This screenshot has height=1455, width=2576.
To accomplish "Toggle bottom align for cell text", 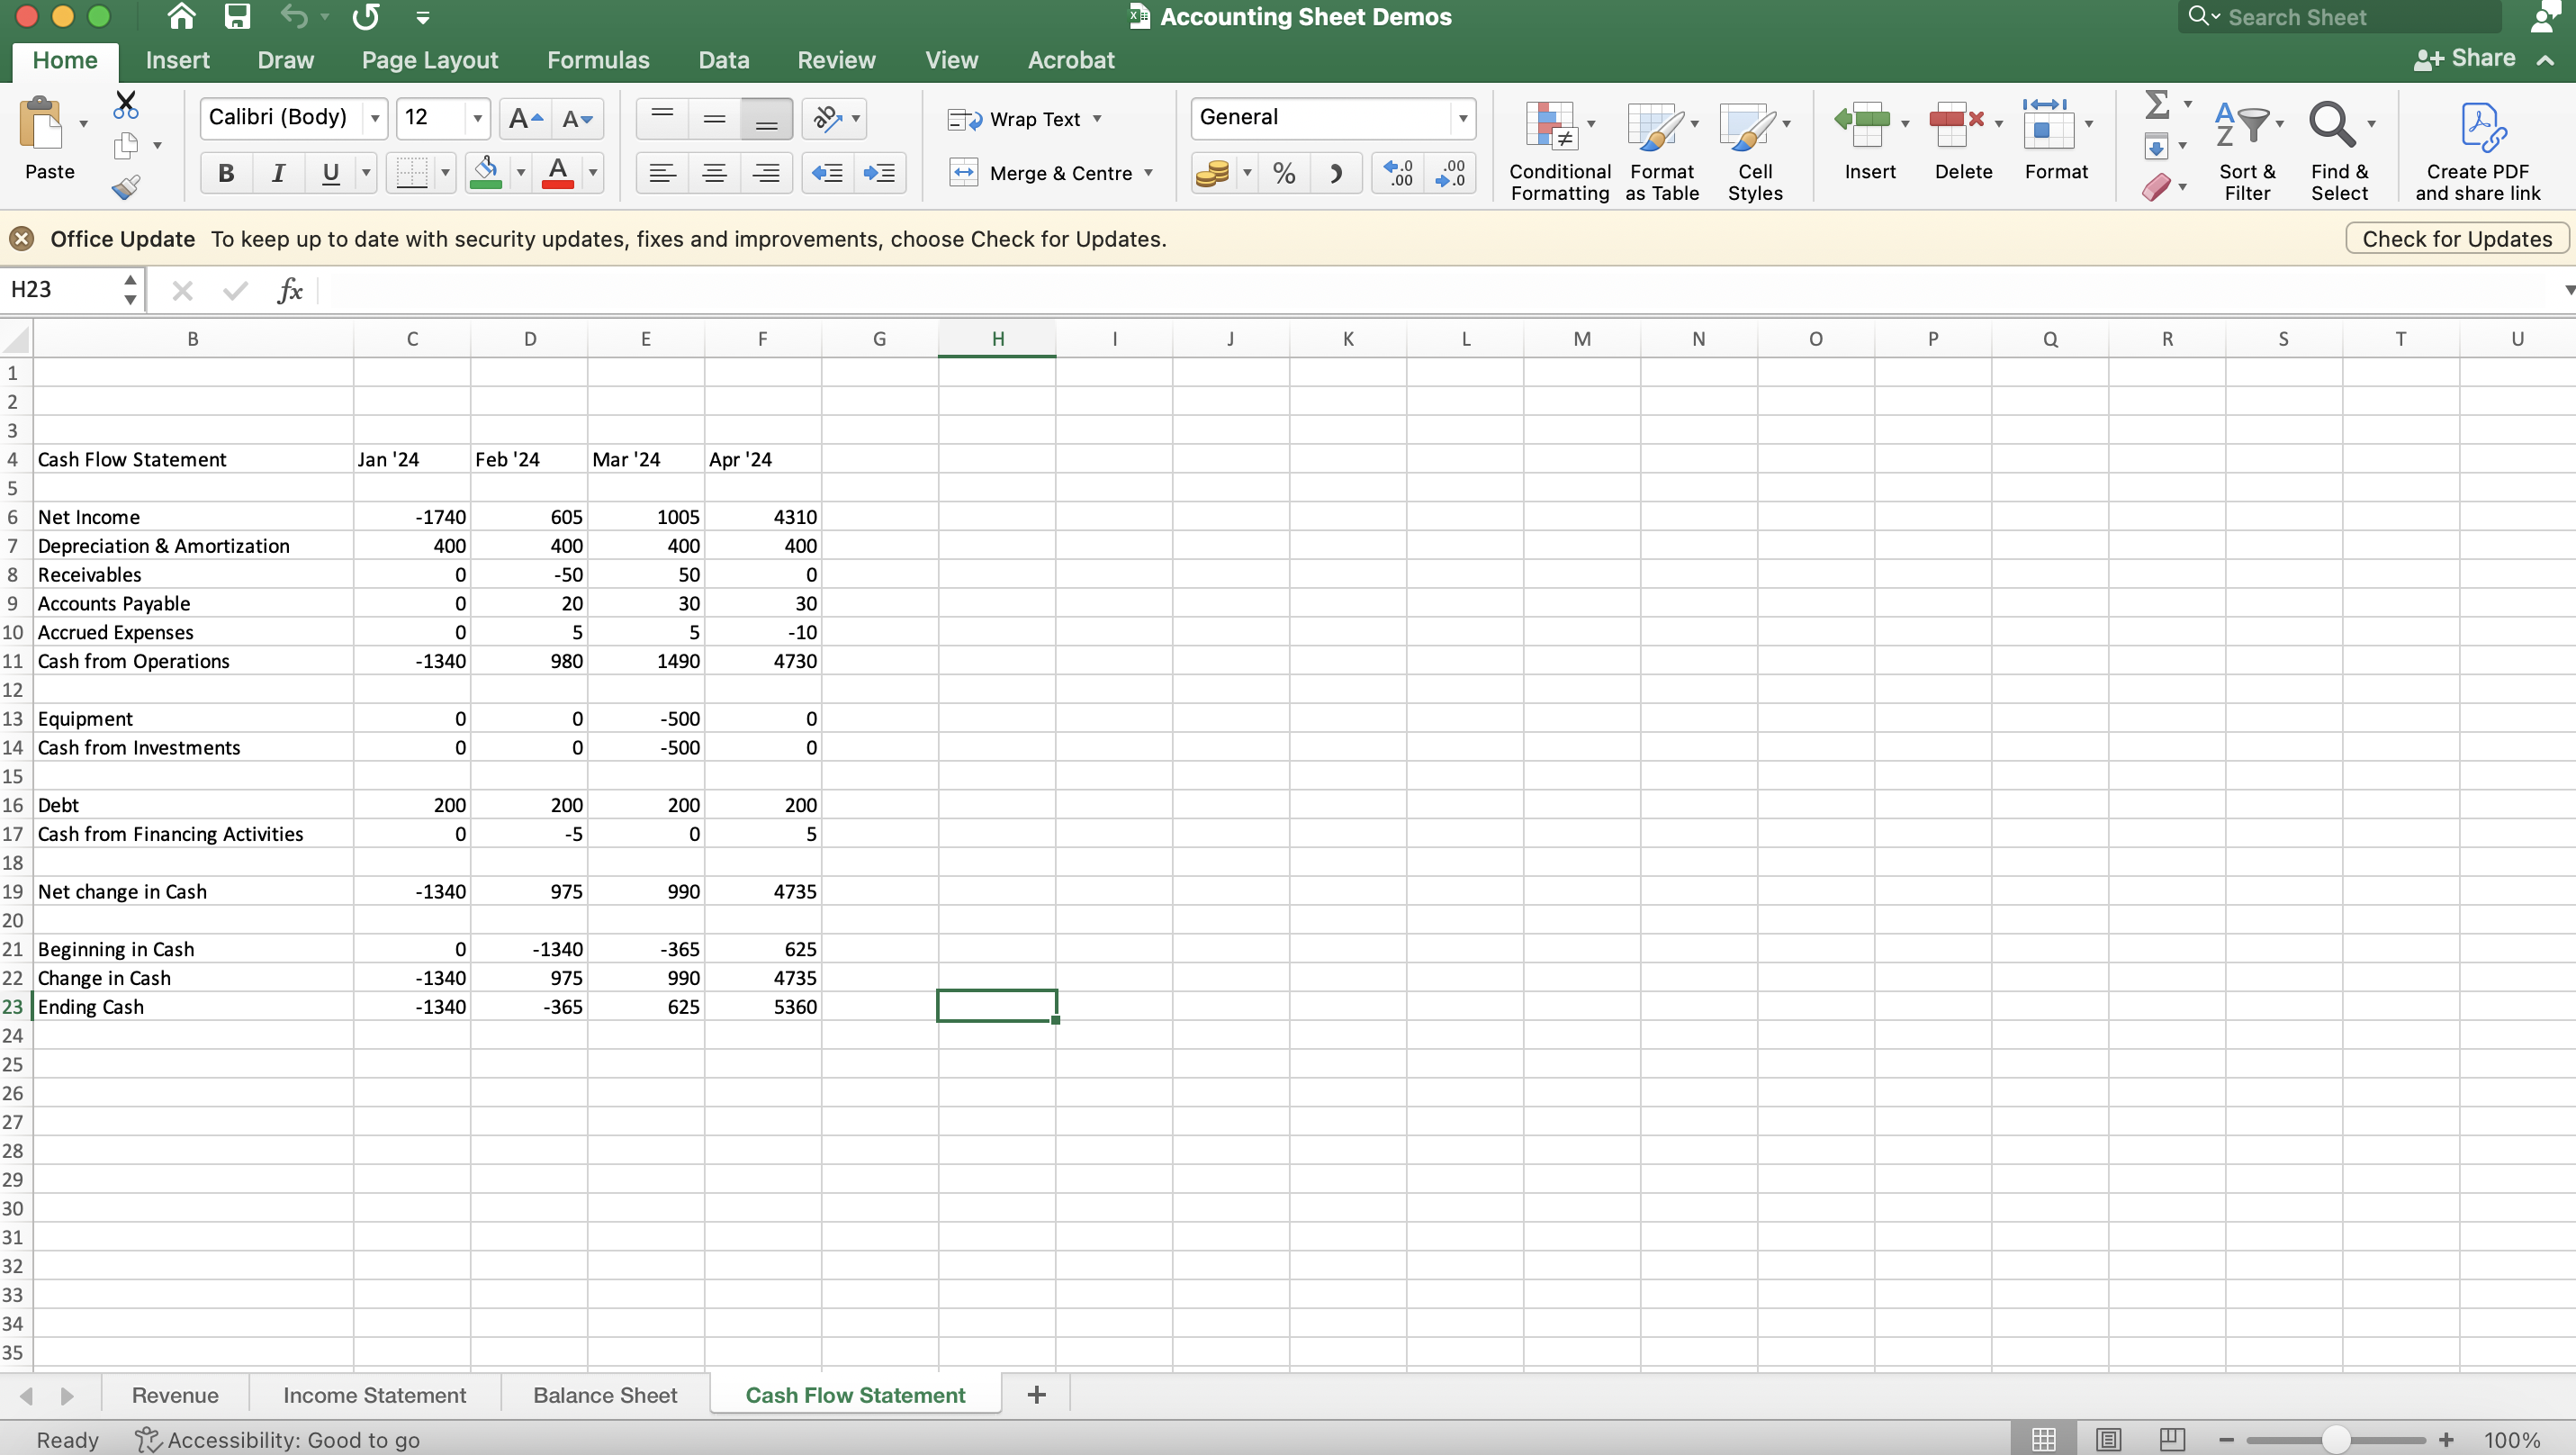I will [766, 119].
